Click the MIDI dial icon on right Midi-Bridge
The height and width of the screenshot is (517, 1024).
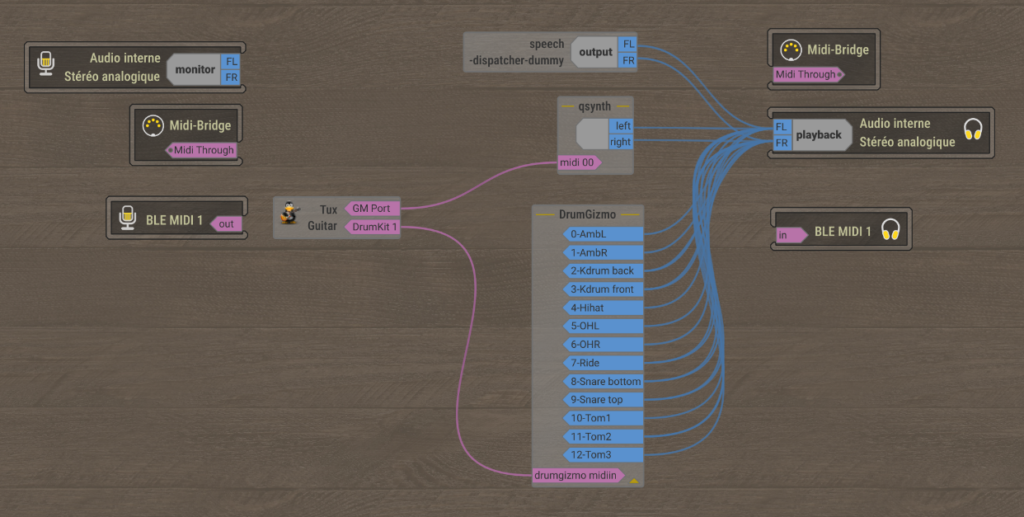[x=791, y=50]
